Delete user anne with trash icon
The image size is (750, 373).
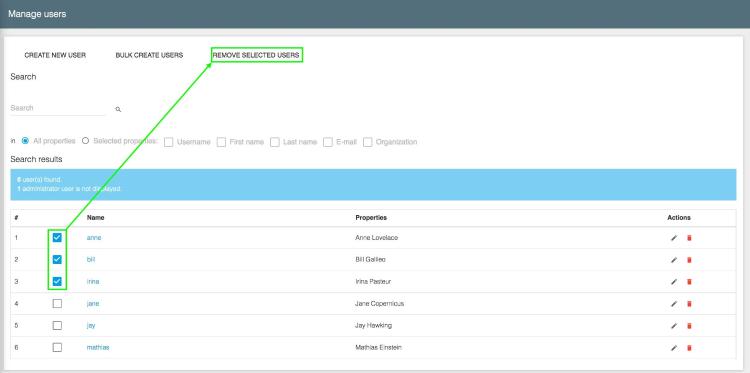pyautogui.click(x=689, y=238)
